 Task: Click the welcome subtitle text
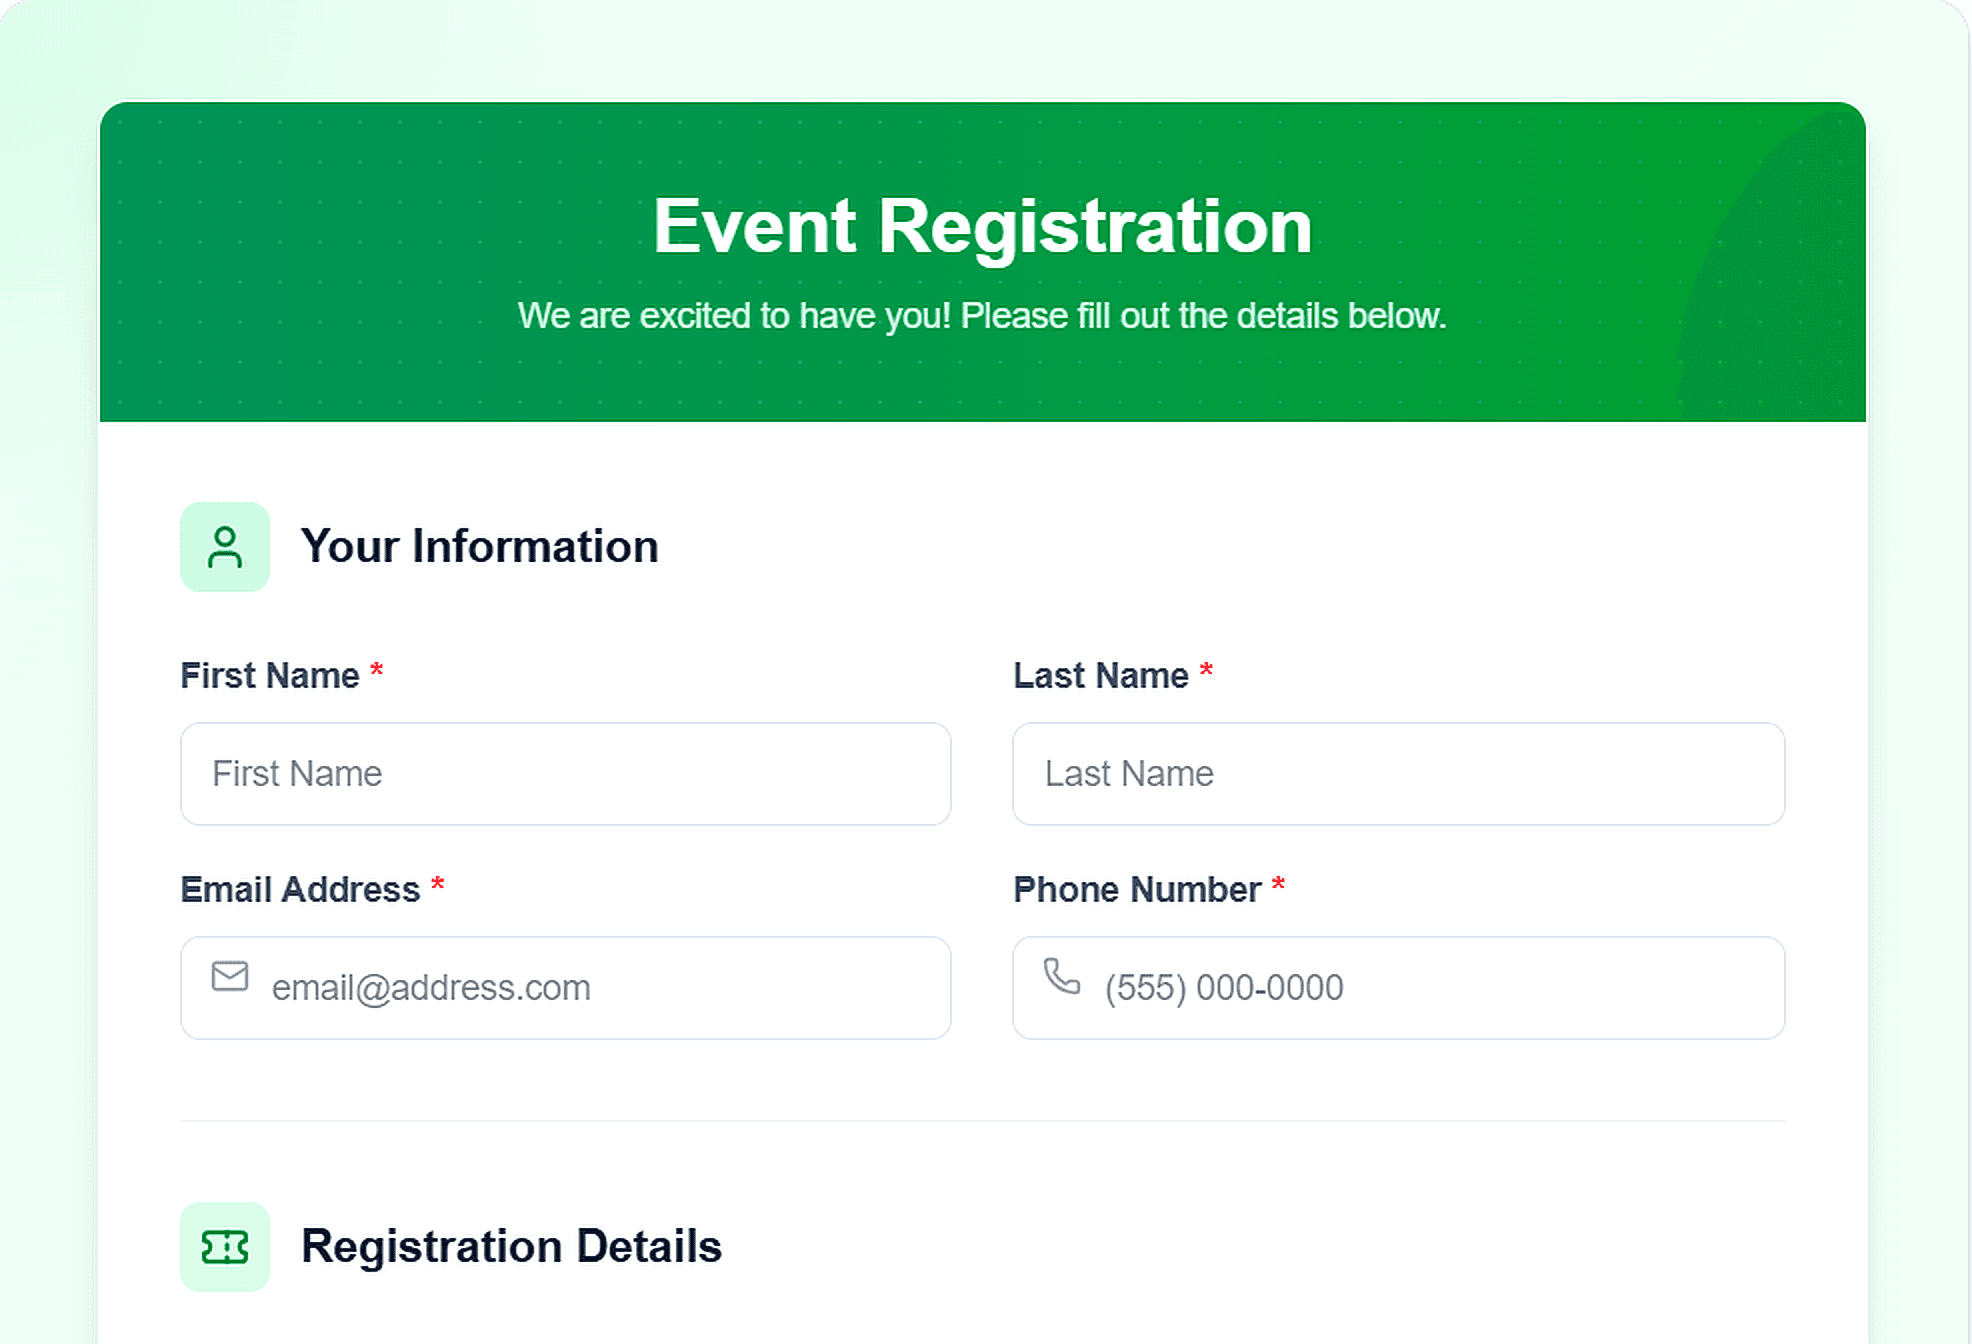pyautogui.click(x=982, y=316)
